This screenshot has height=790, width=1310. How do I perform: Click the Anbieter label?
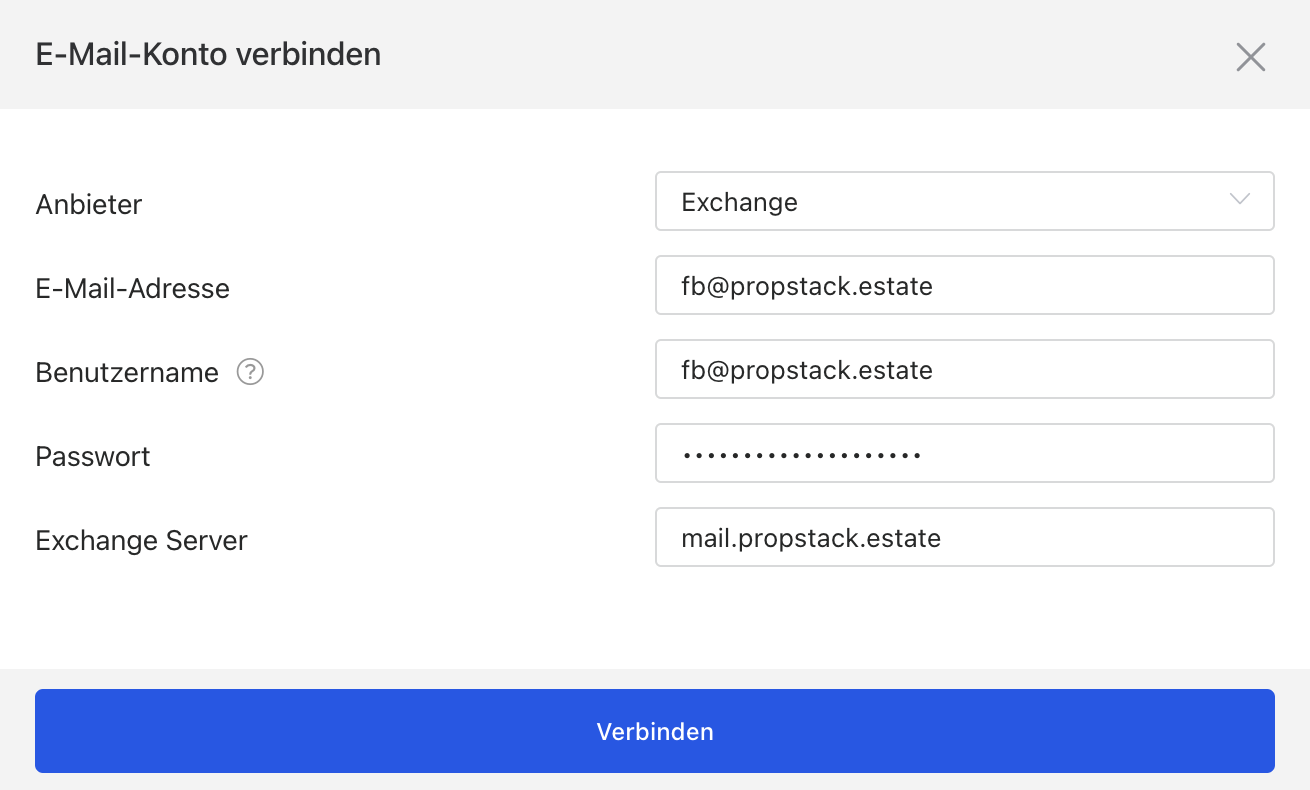(89, 204)
